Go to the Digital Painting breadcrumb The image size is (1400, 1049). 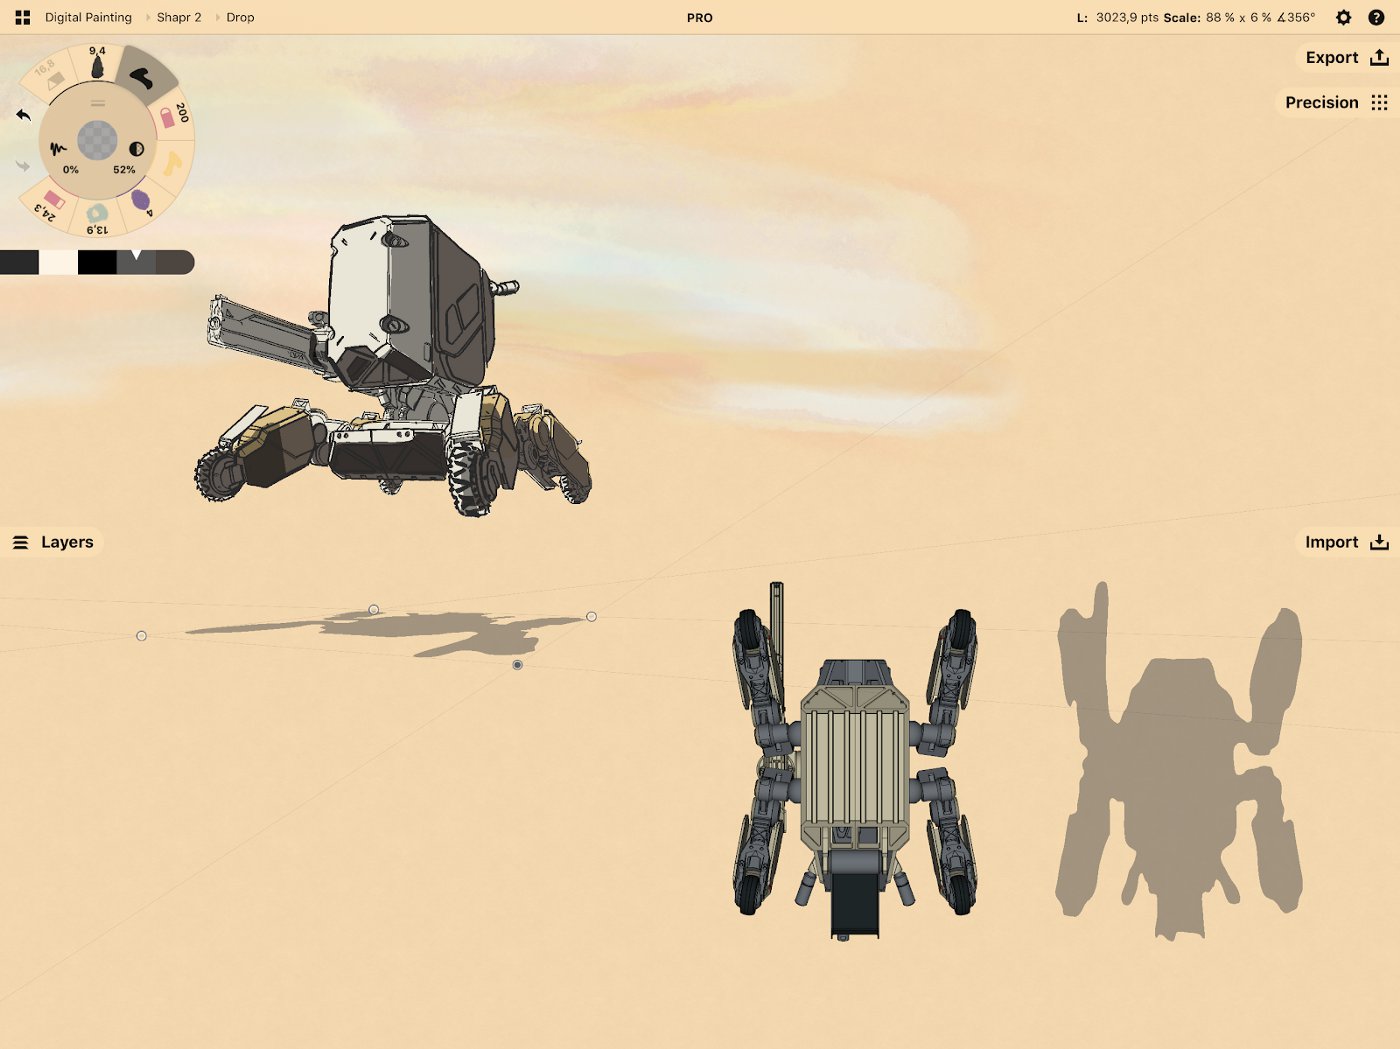pos(88,18)
